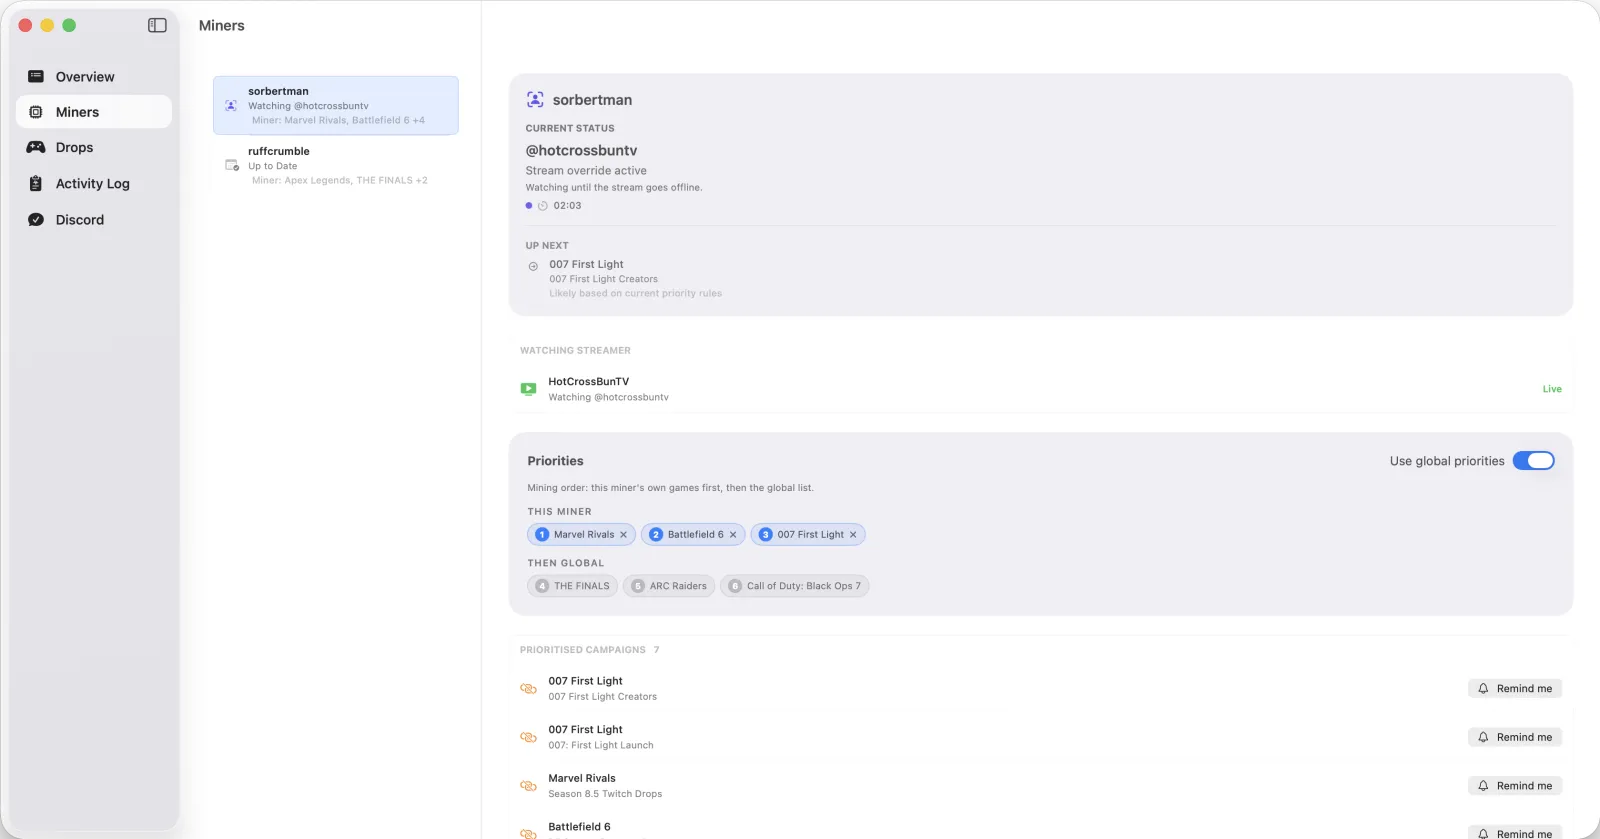The height and width of the screenshot is (839, 1600).
Task: Select the sorbertman miner row
Action: pos(336,105)
